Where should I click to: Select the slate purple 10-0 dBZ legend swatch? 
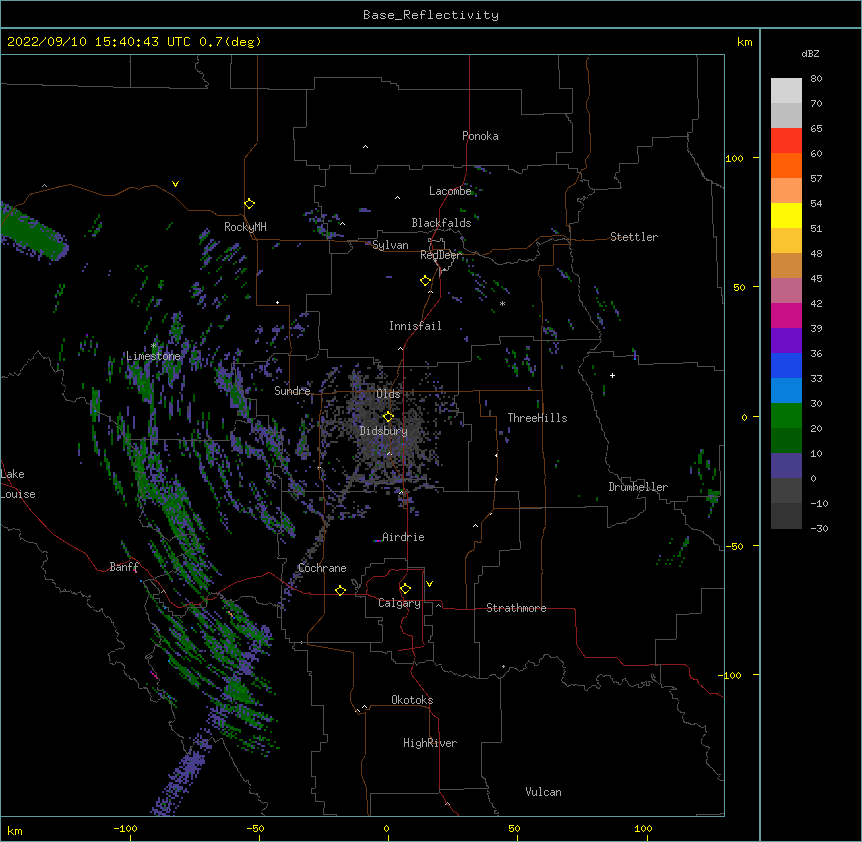786,466
